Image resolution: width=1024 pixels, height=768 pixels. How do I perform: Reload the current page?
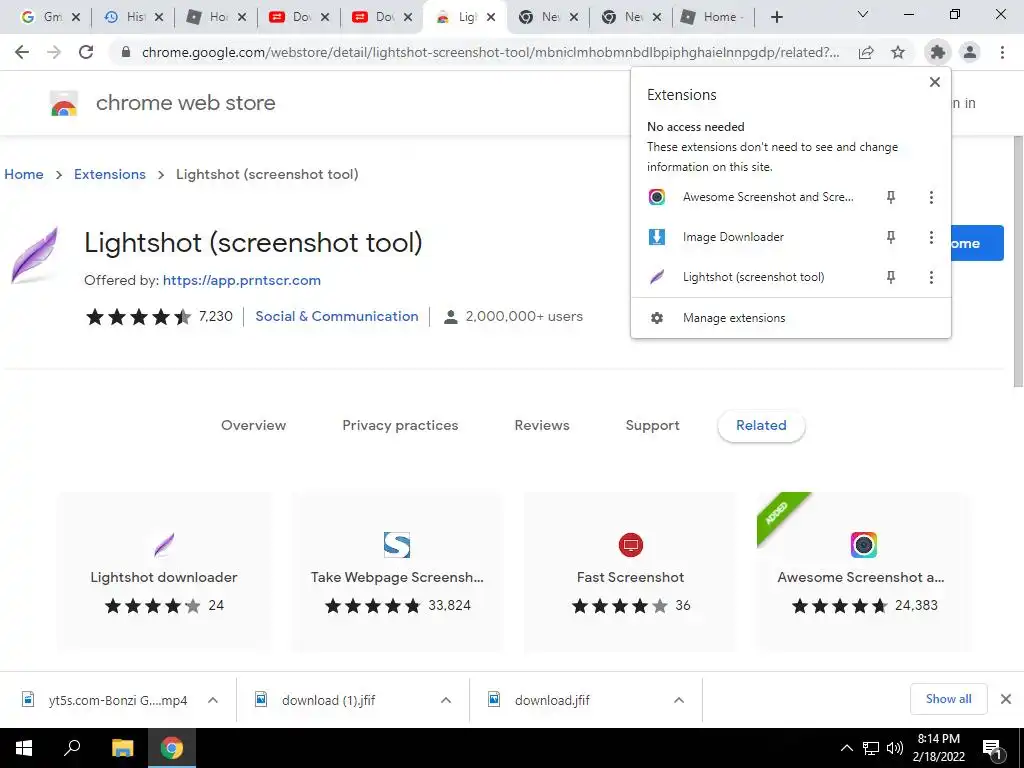pyautogui.click(x=86, y=52)
